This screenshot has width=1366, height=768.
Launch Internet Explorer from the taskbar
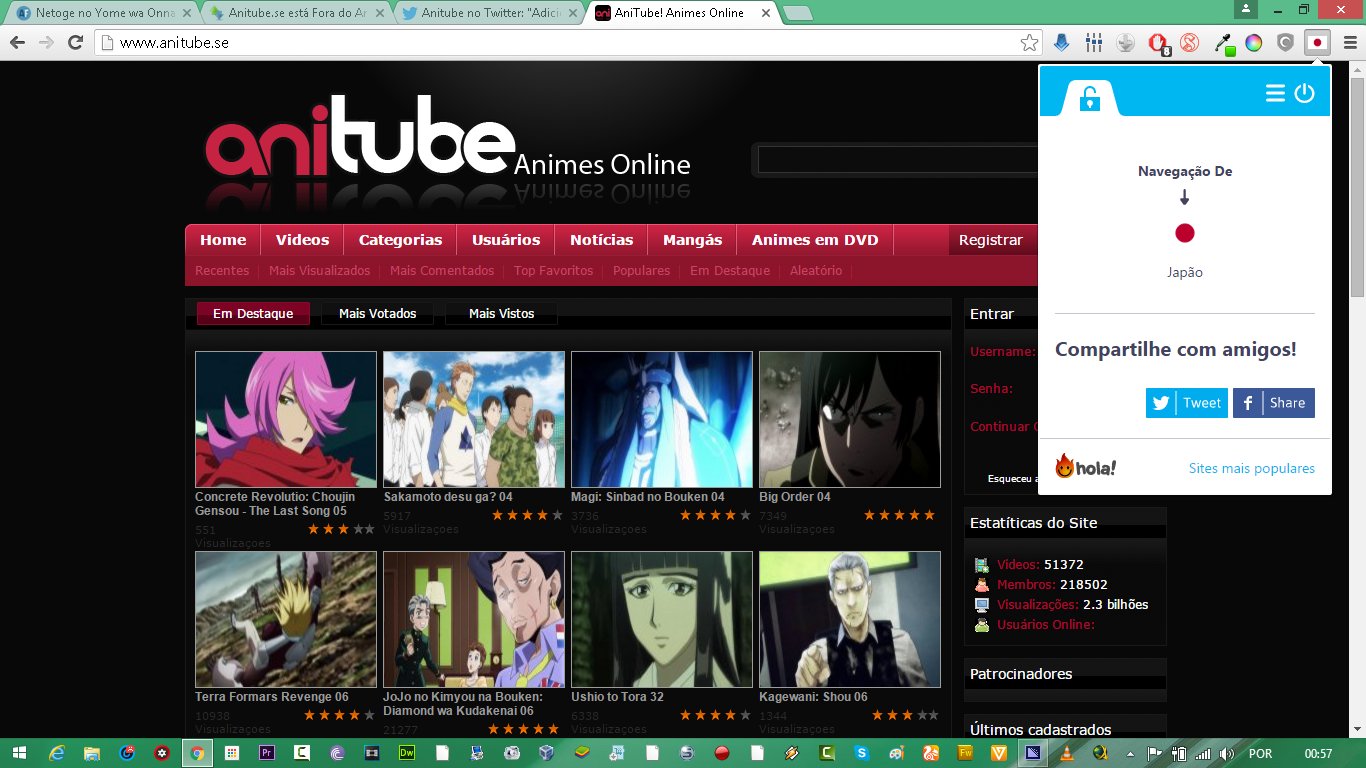pos(58,753)
